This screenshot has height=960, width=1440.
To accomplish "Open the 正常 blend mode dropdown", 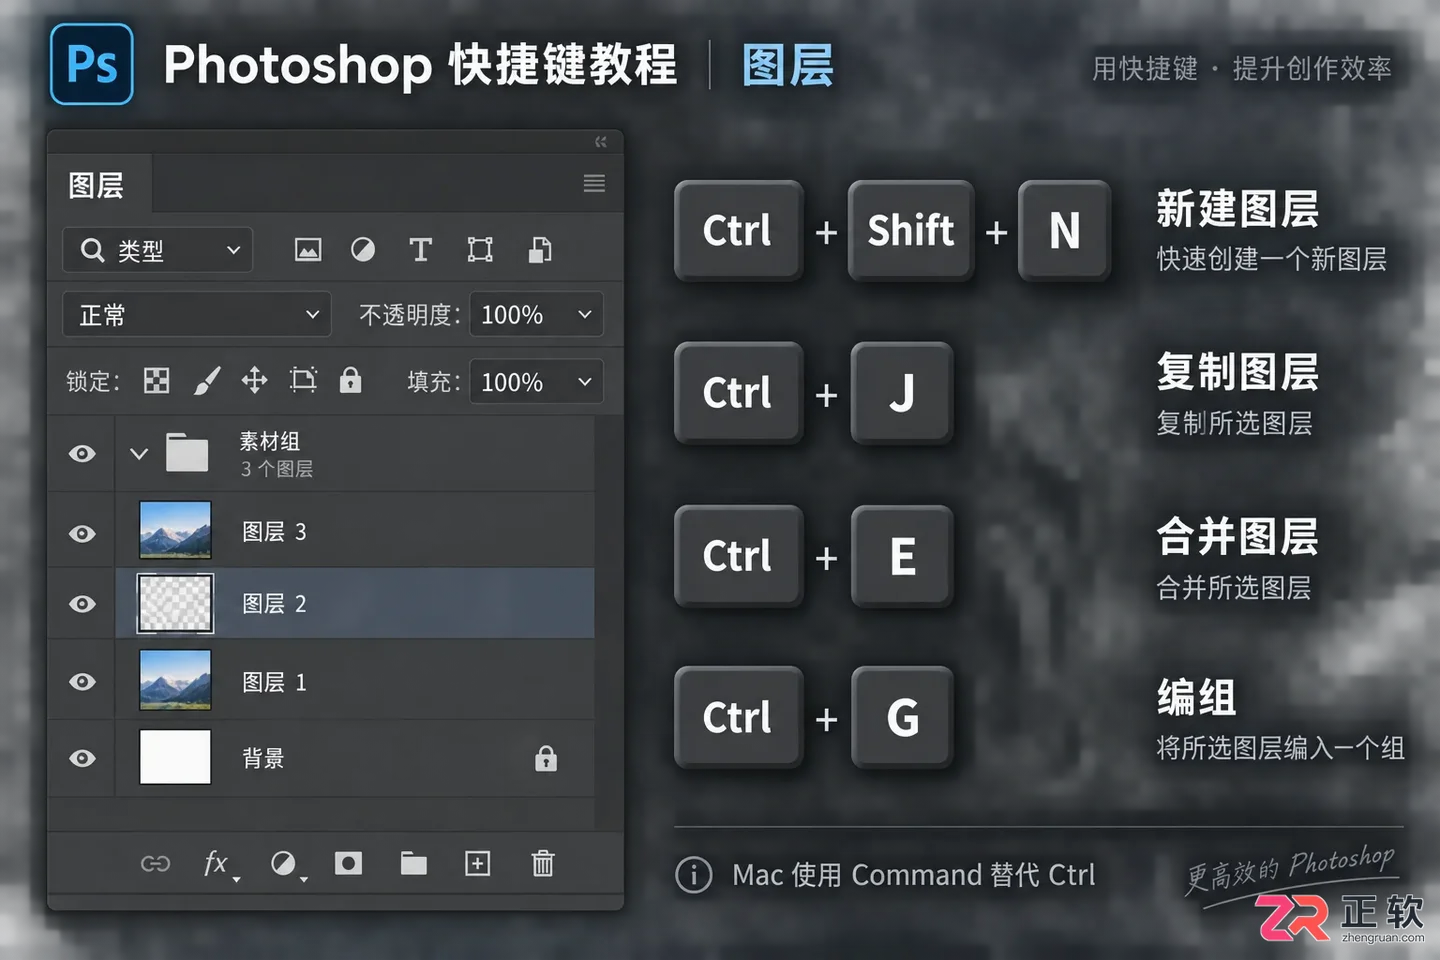I will [x=197, y=314].
